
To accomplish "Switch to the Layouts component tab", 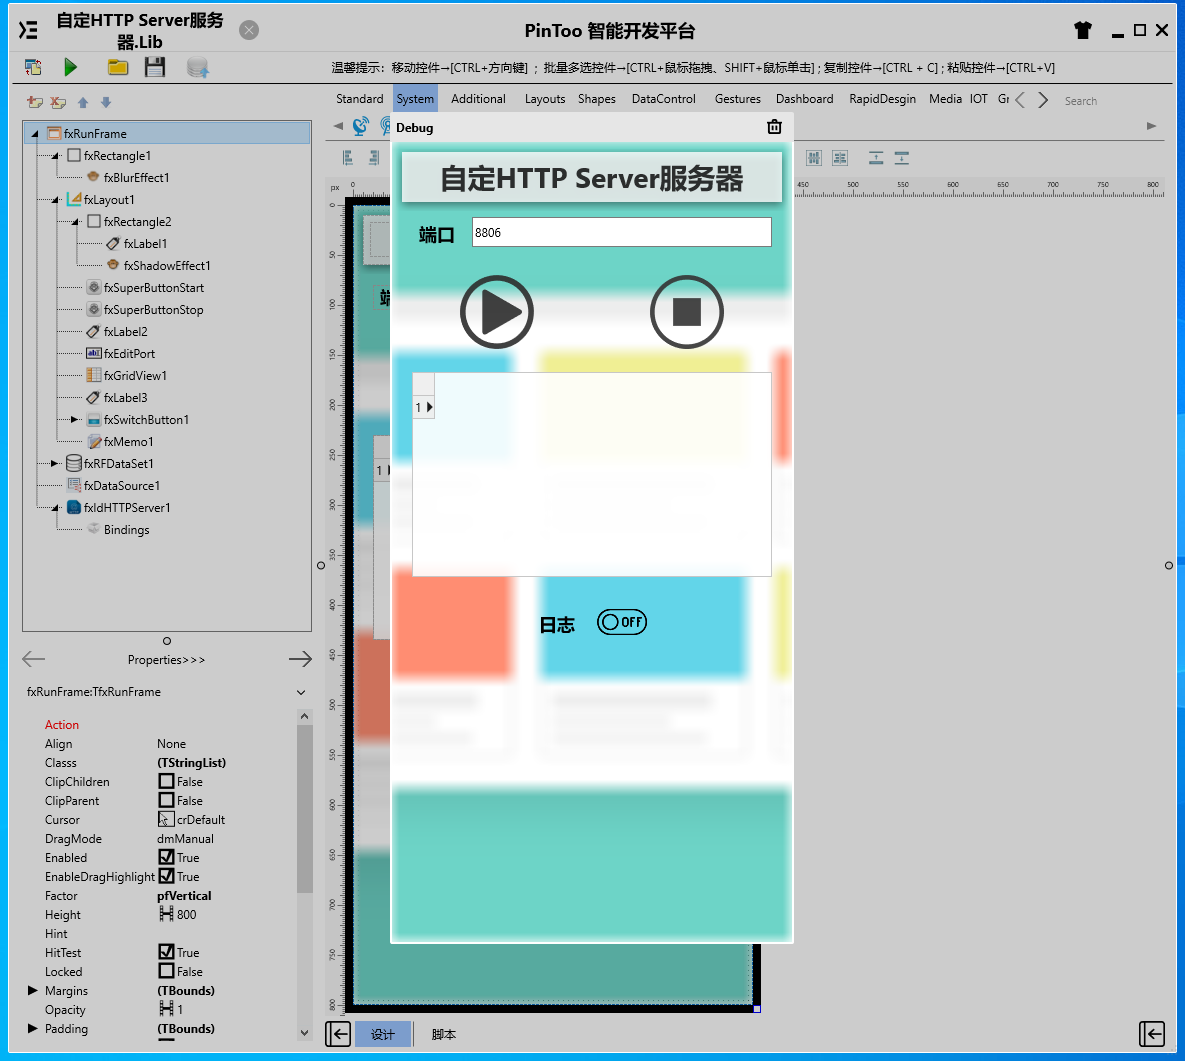I will 545,99.
